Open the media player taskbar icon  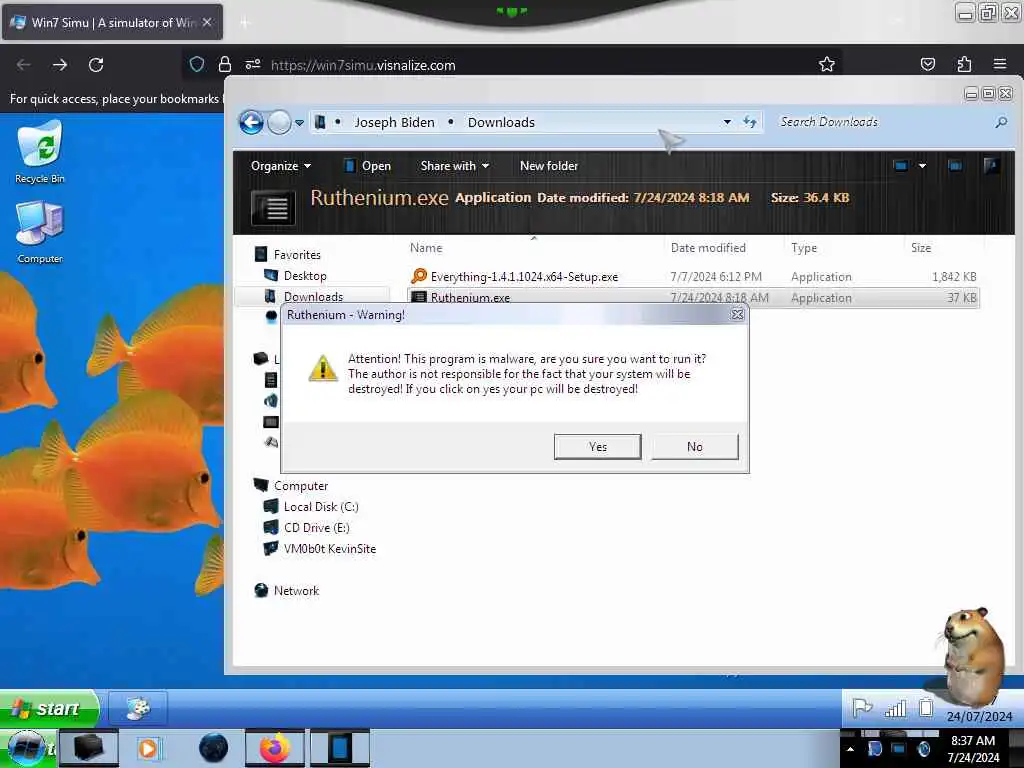148,748
